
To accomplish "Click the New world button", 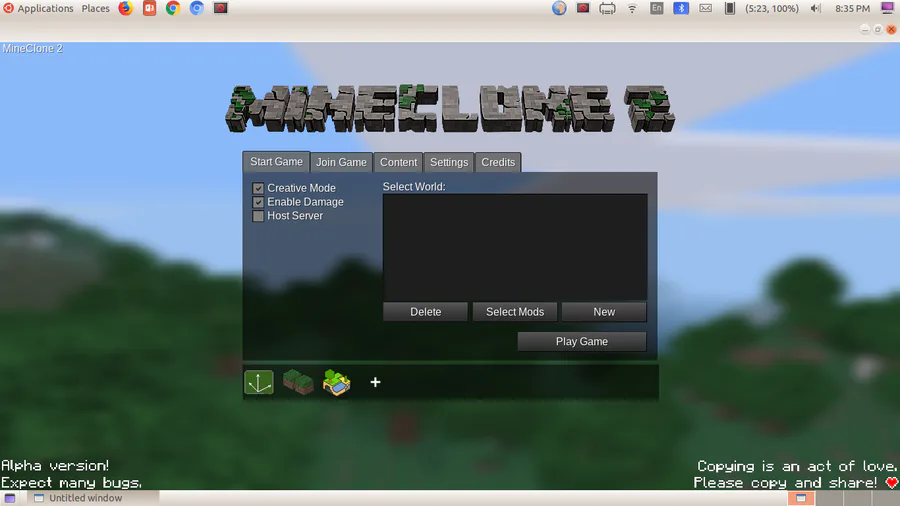I will coord(604,312).
